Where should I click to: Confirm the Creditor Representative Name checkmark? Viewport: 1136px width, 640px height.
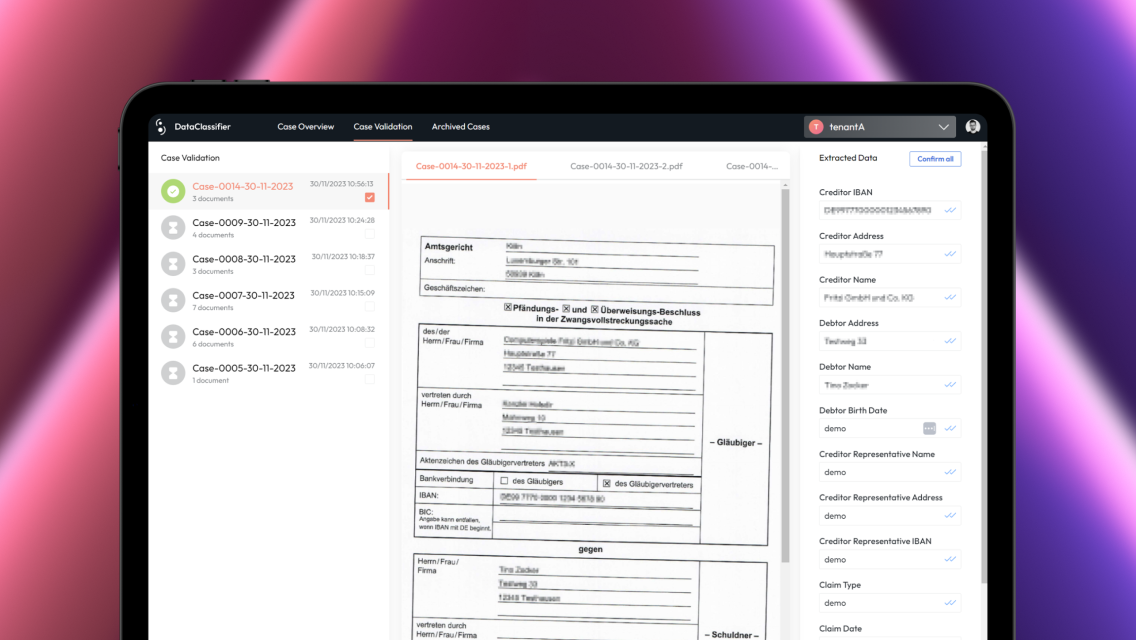(x=950, y=472)
